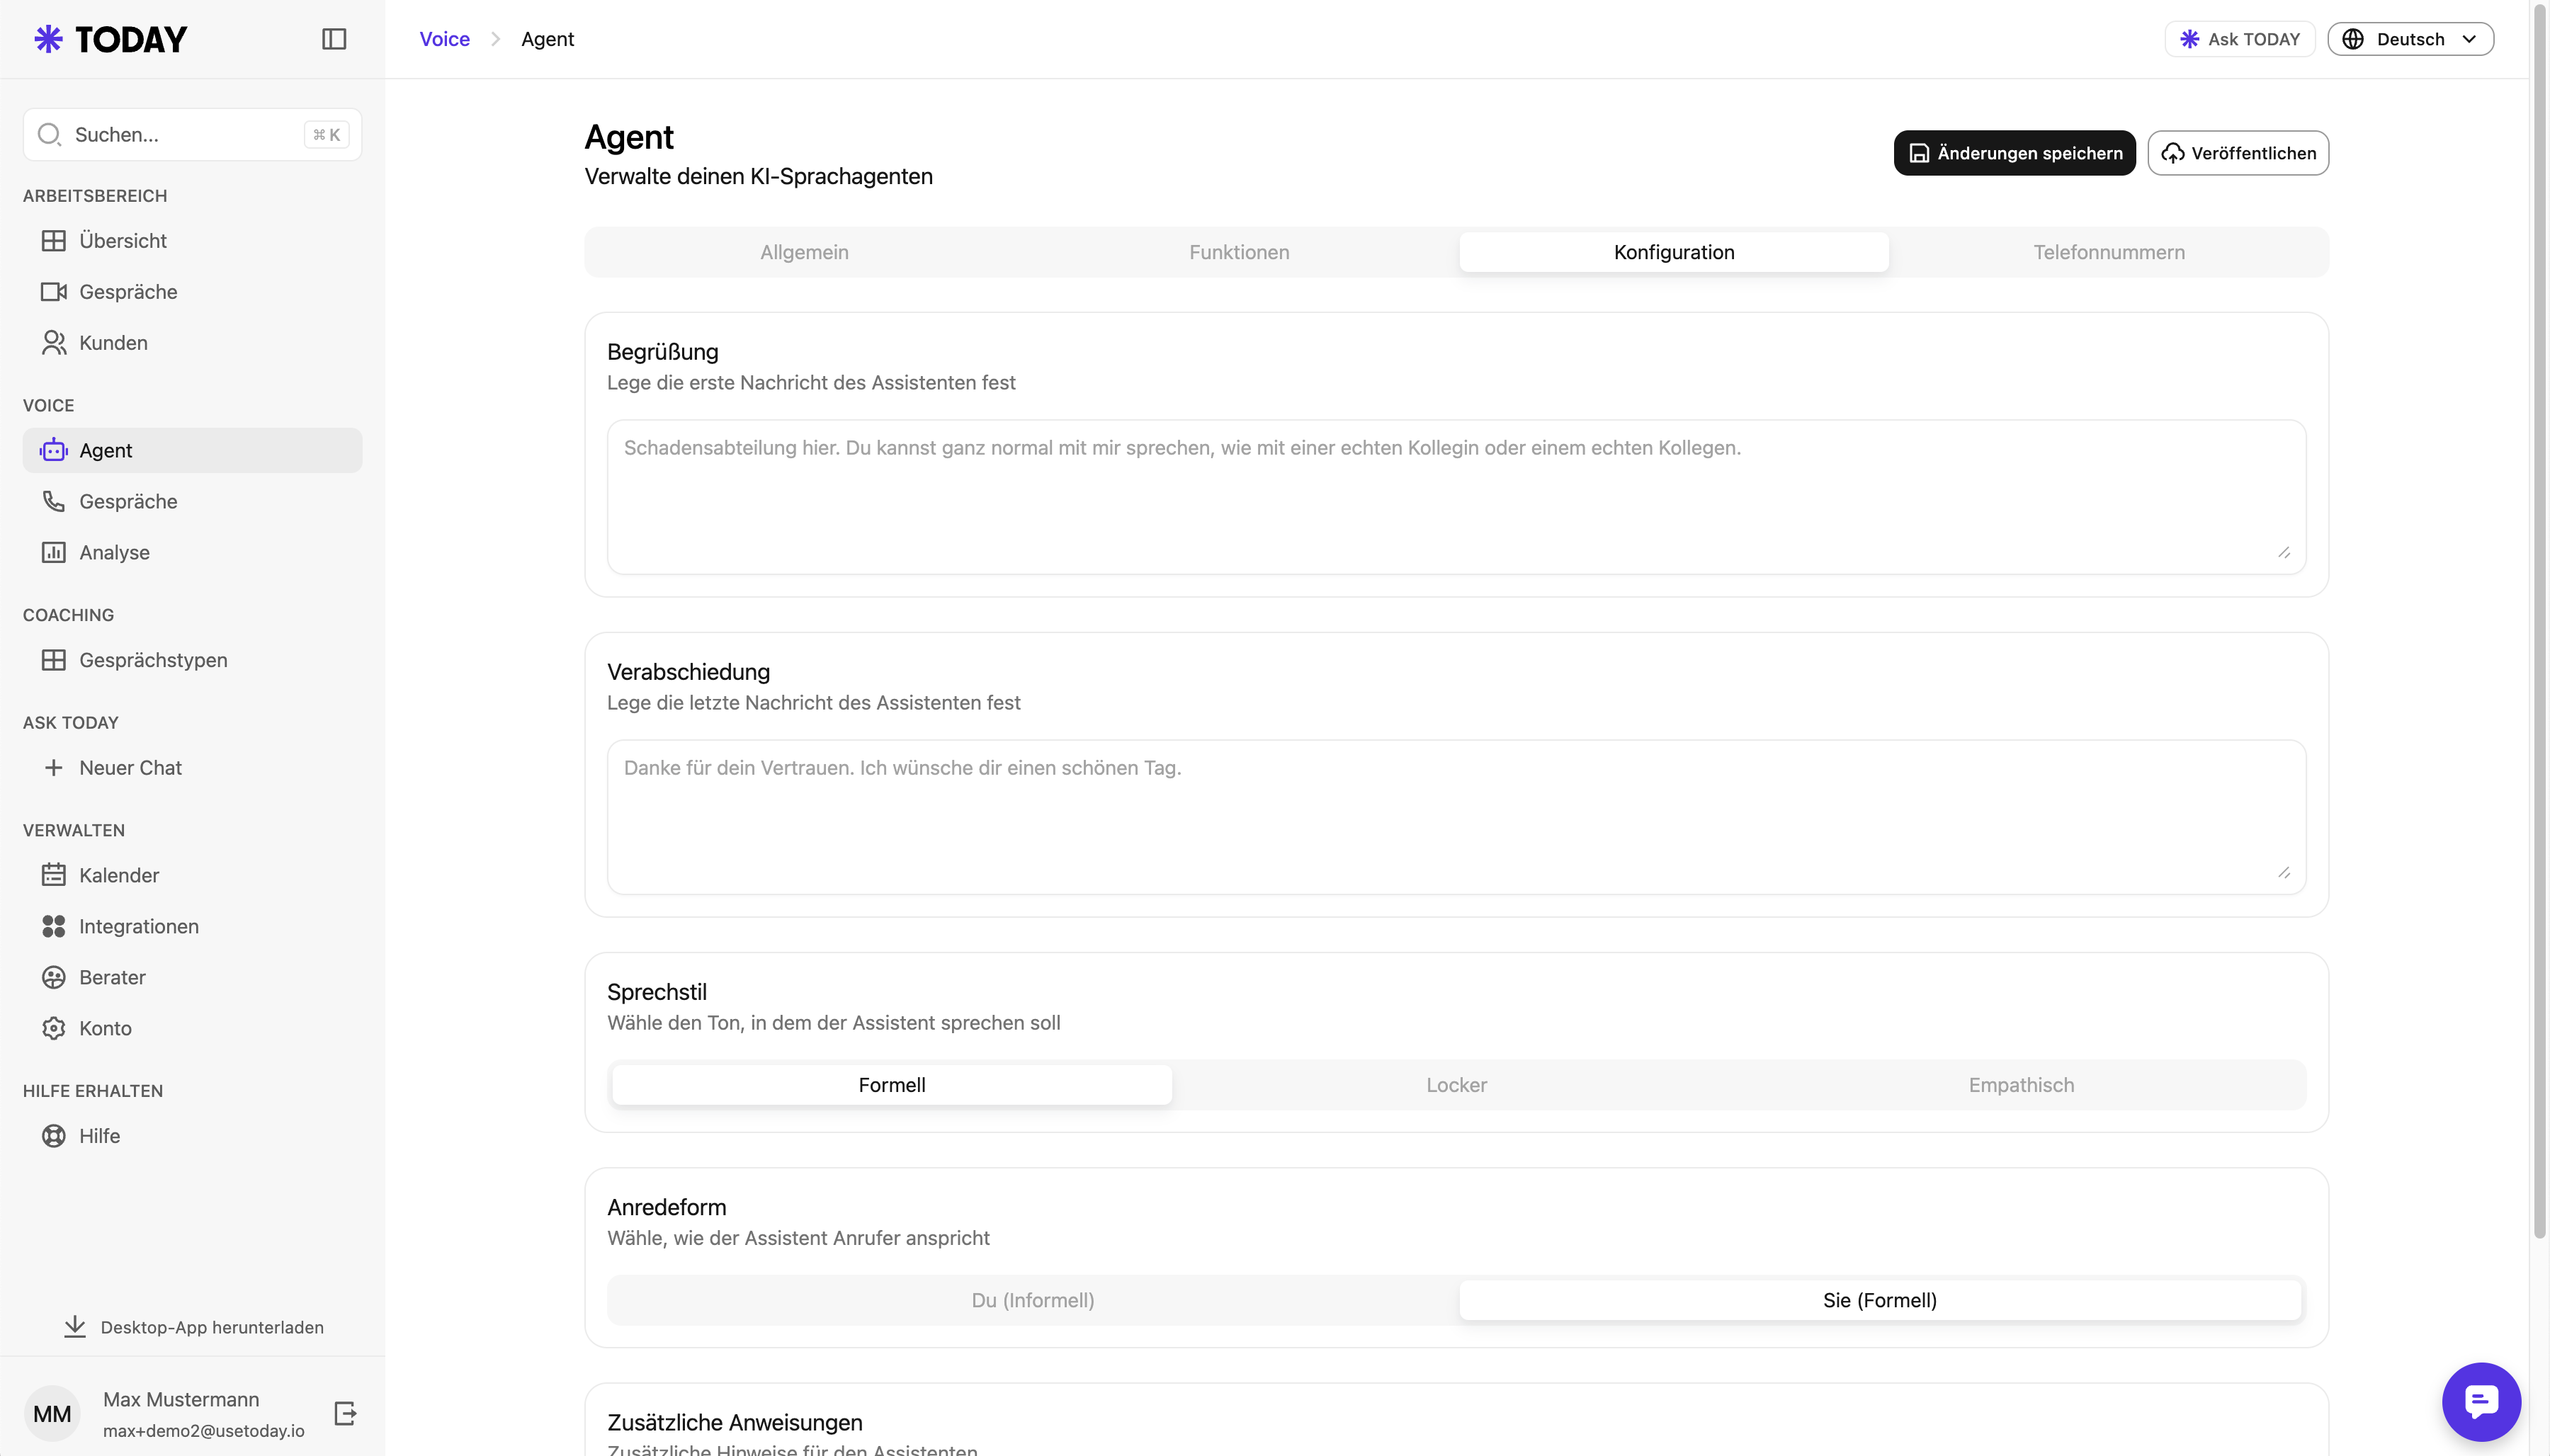Click the Analyse chart icon
This screenshot has height=1456, width=2550.
[54, 553]
